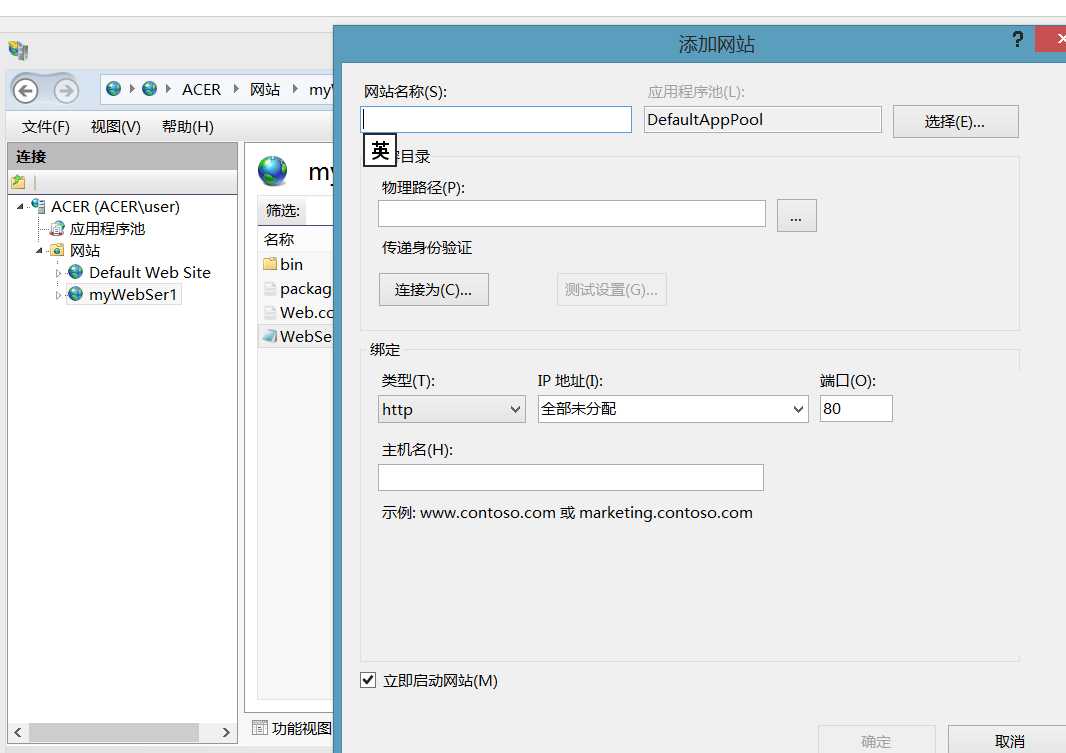Screen dimensions: 1066x753
Task: Open the 类型(T) http dropdown
Action: pyautogui.click(x=451, y=409)
